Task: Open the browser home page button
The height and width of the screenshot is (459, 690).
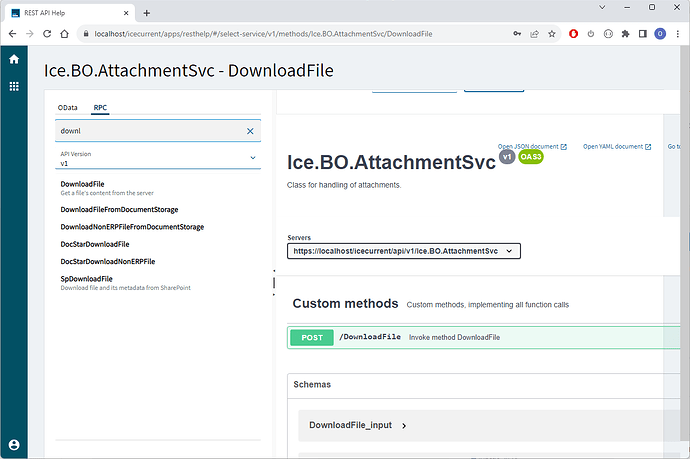Action: click(64, 34)
